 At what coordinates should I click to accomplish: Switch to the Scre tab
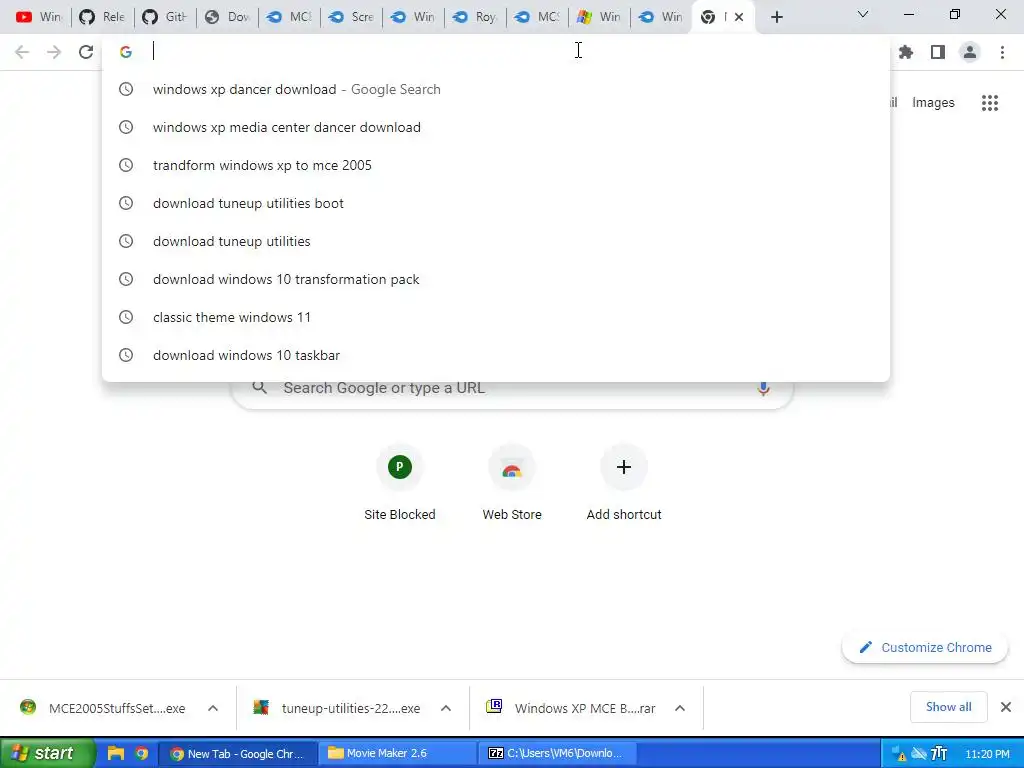click(351, 17)
